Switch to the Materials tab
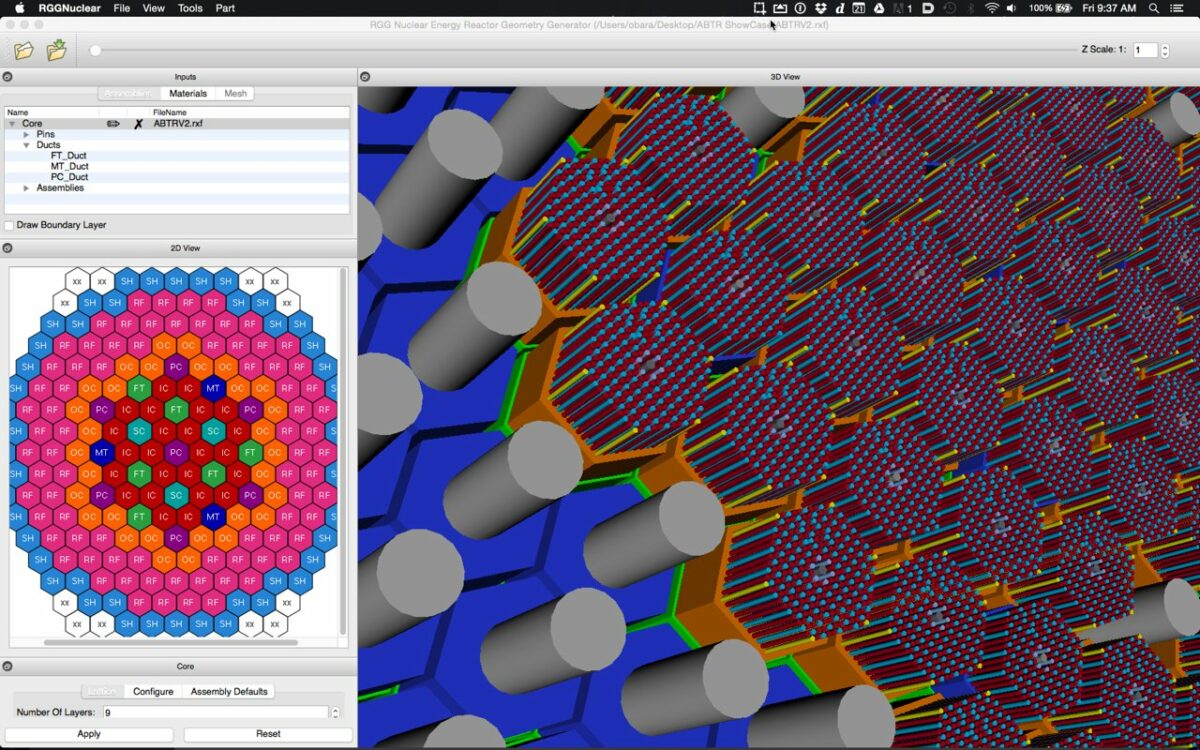The image size is (1200, 750). coord(188,93)
